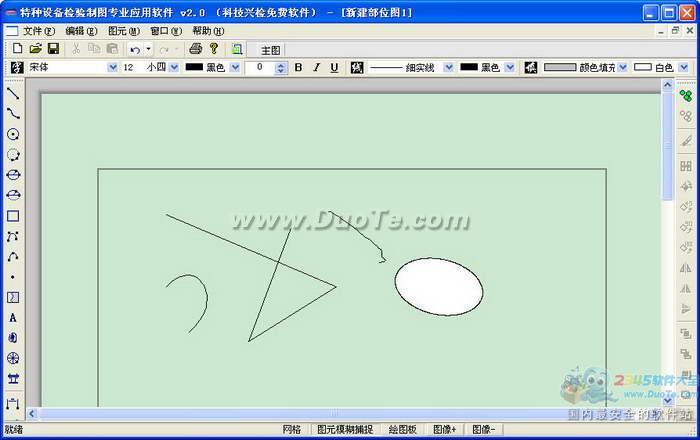
Task: Click the Save floppy disk icon
Action: tap(54, 49)
